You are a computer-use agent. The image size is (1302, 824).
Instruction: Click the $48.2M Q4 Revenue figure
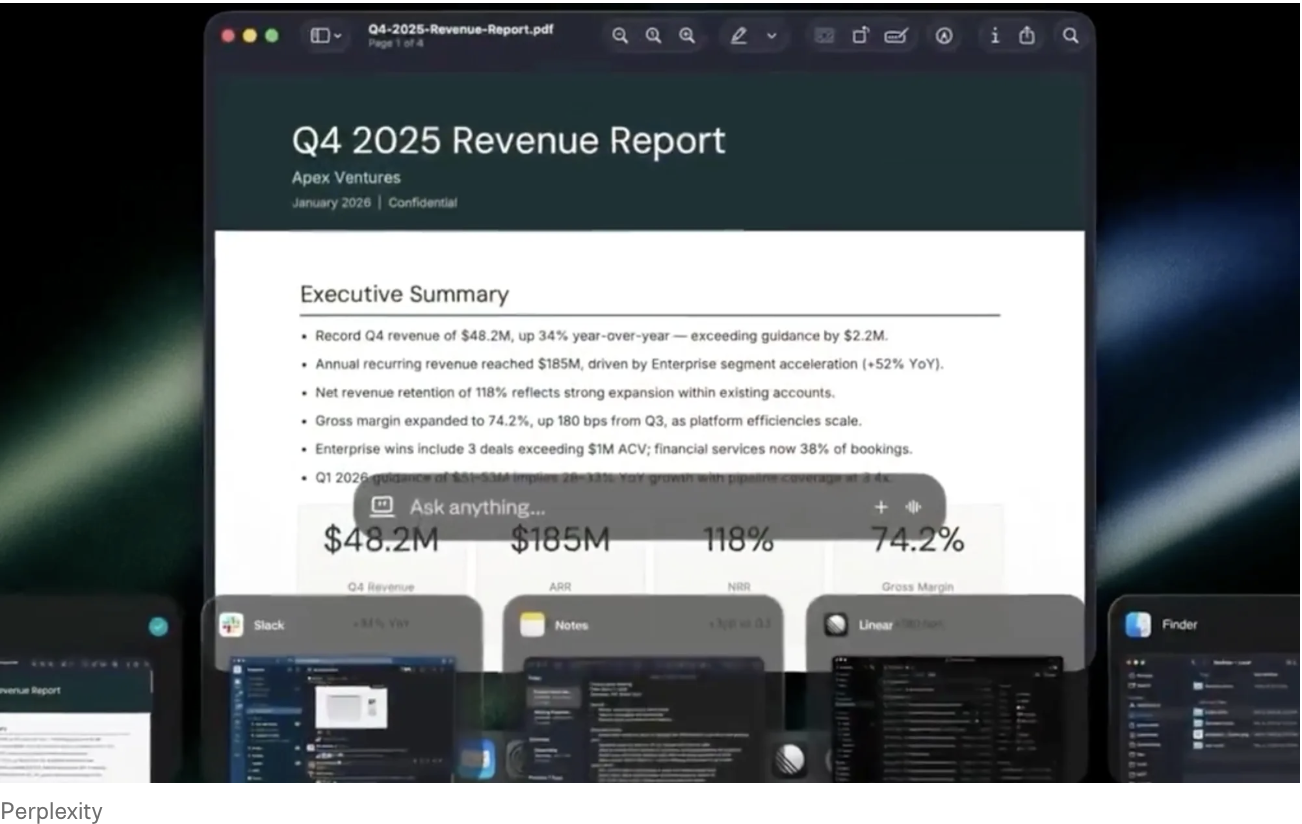point(381,541)
